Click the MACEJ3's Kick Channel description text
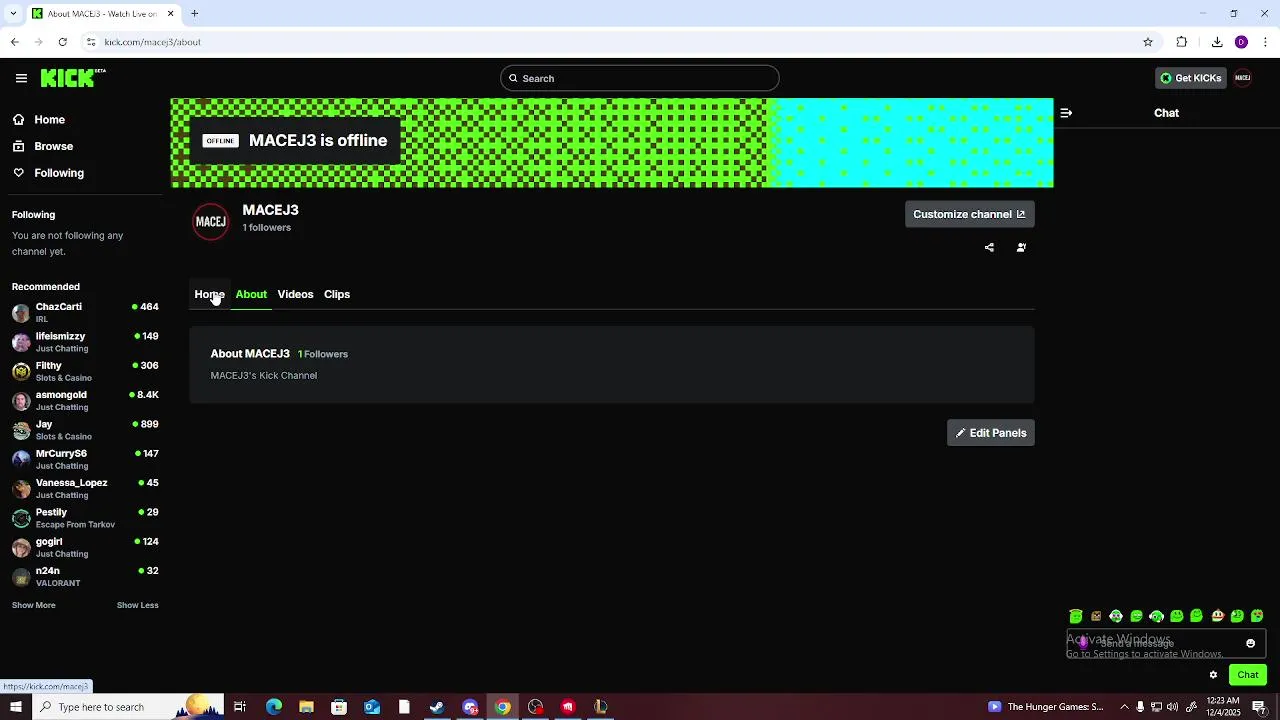1280x720 pixels. pos(264,375)
